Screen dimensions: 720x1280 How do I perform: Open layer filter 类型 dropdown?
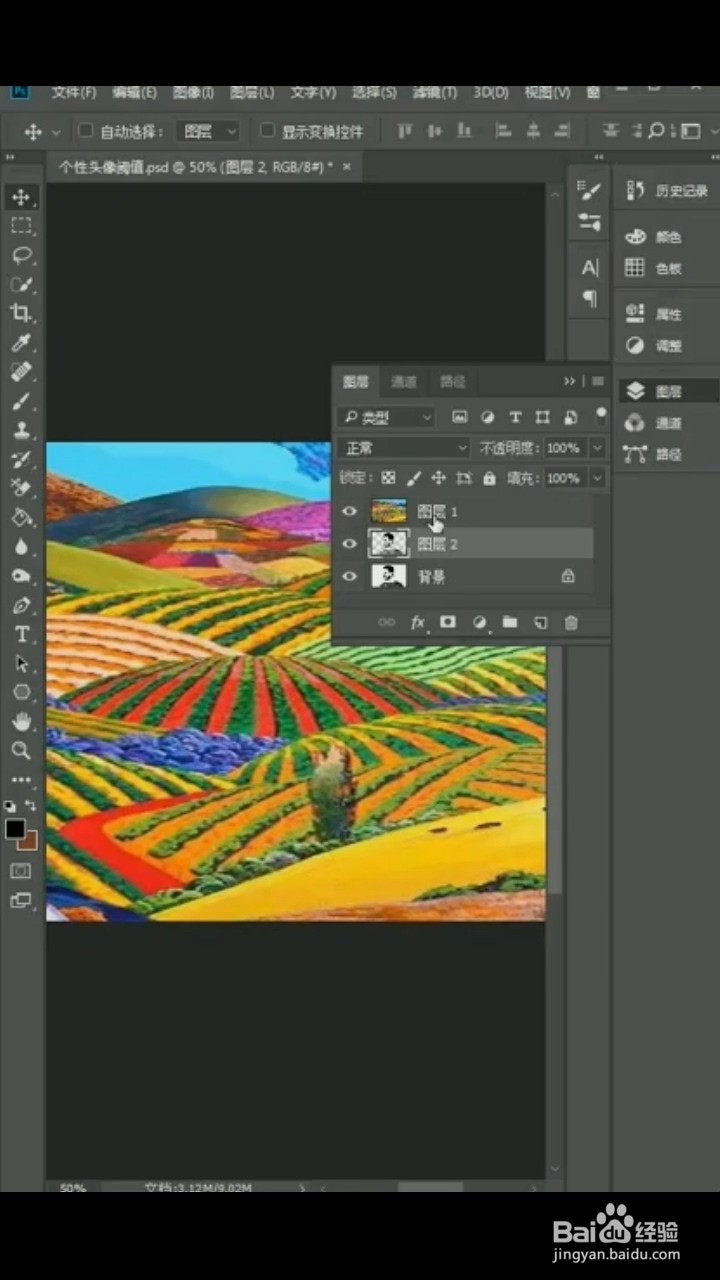386,417
